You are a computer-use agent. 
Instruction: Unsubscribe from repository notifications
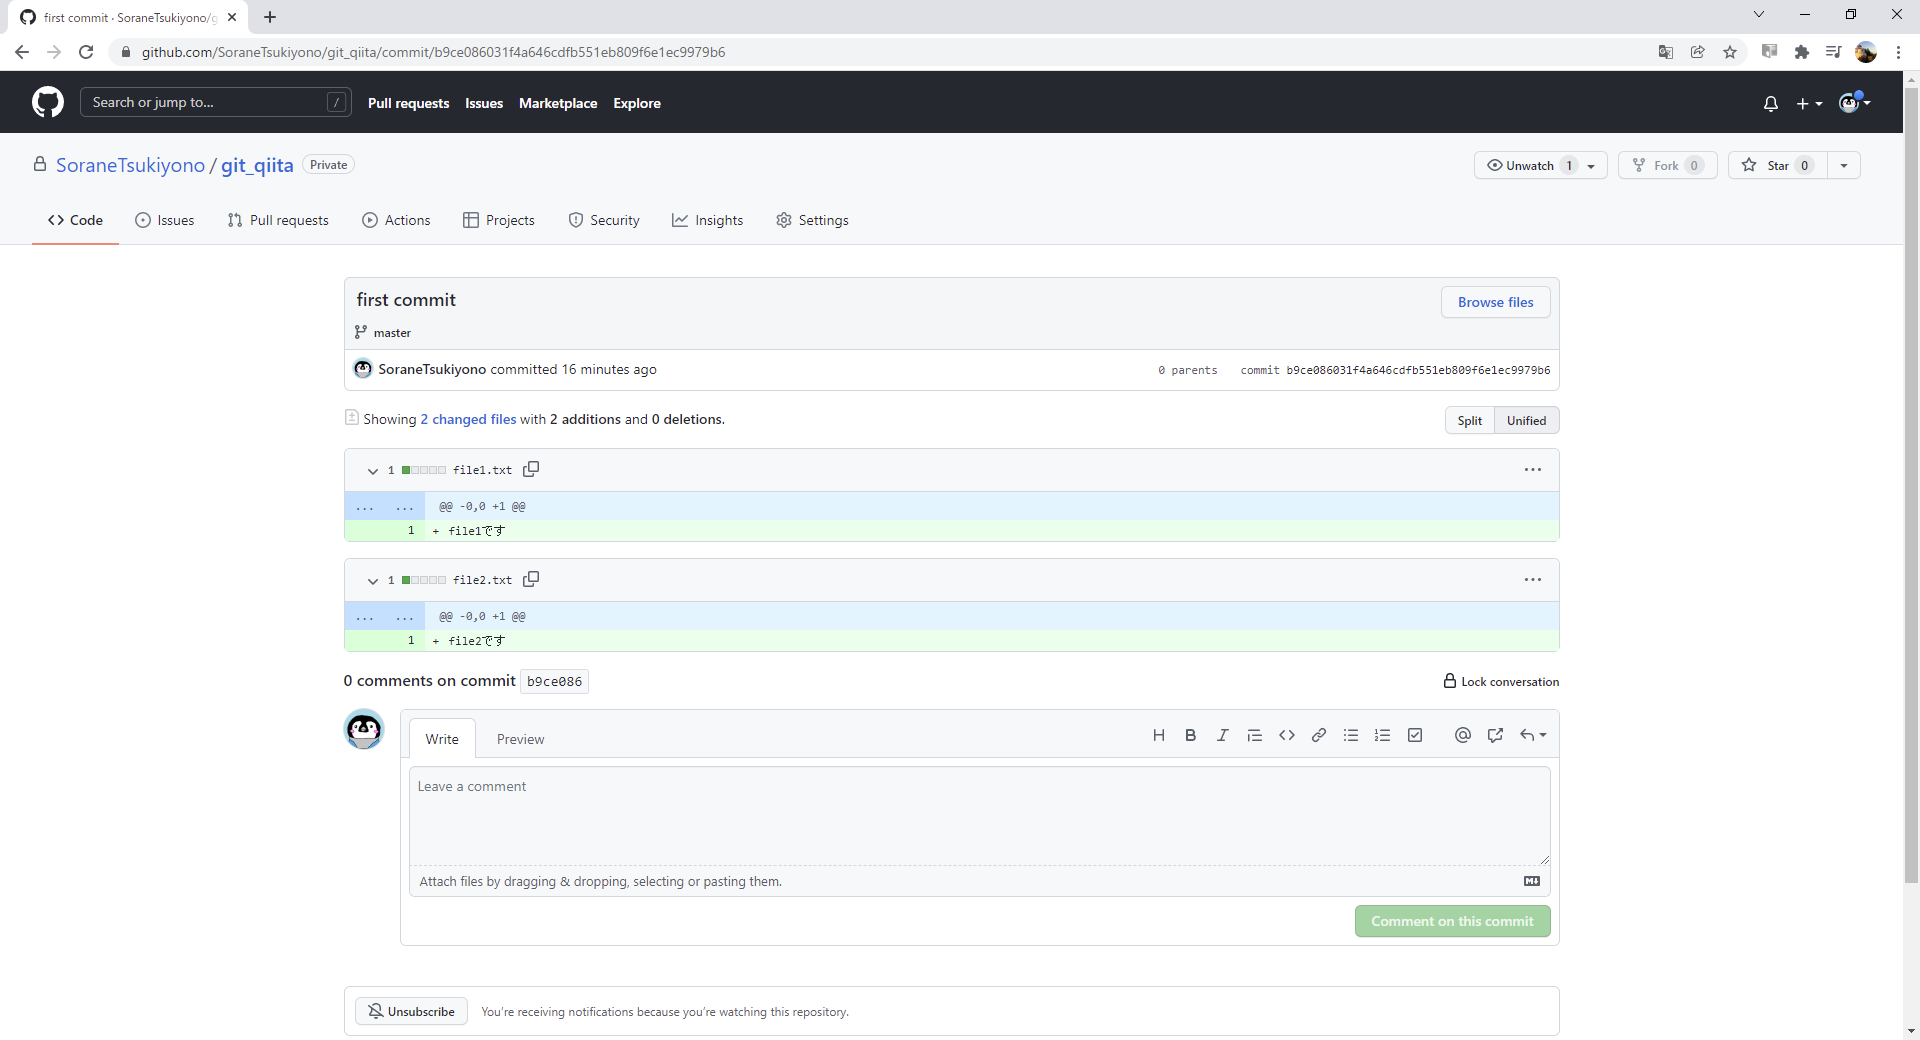pos(411,1011)
